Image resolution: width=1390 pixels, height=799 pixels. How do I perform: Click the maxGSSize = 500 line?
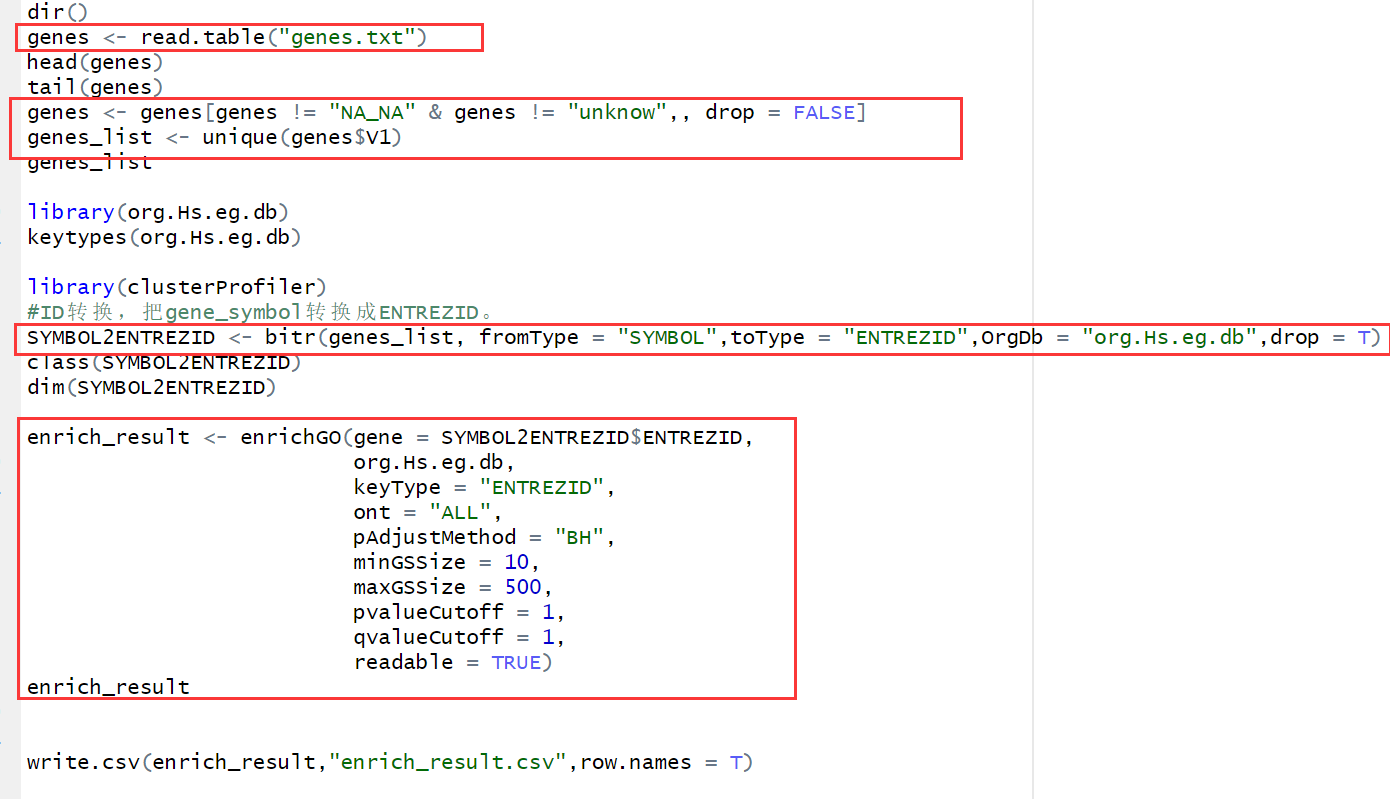click(453, 587)
